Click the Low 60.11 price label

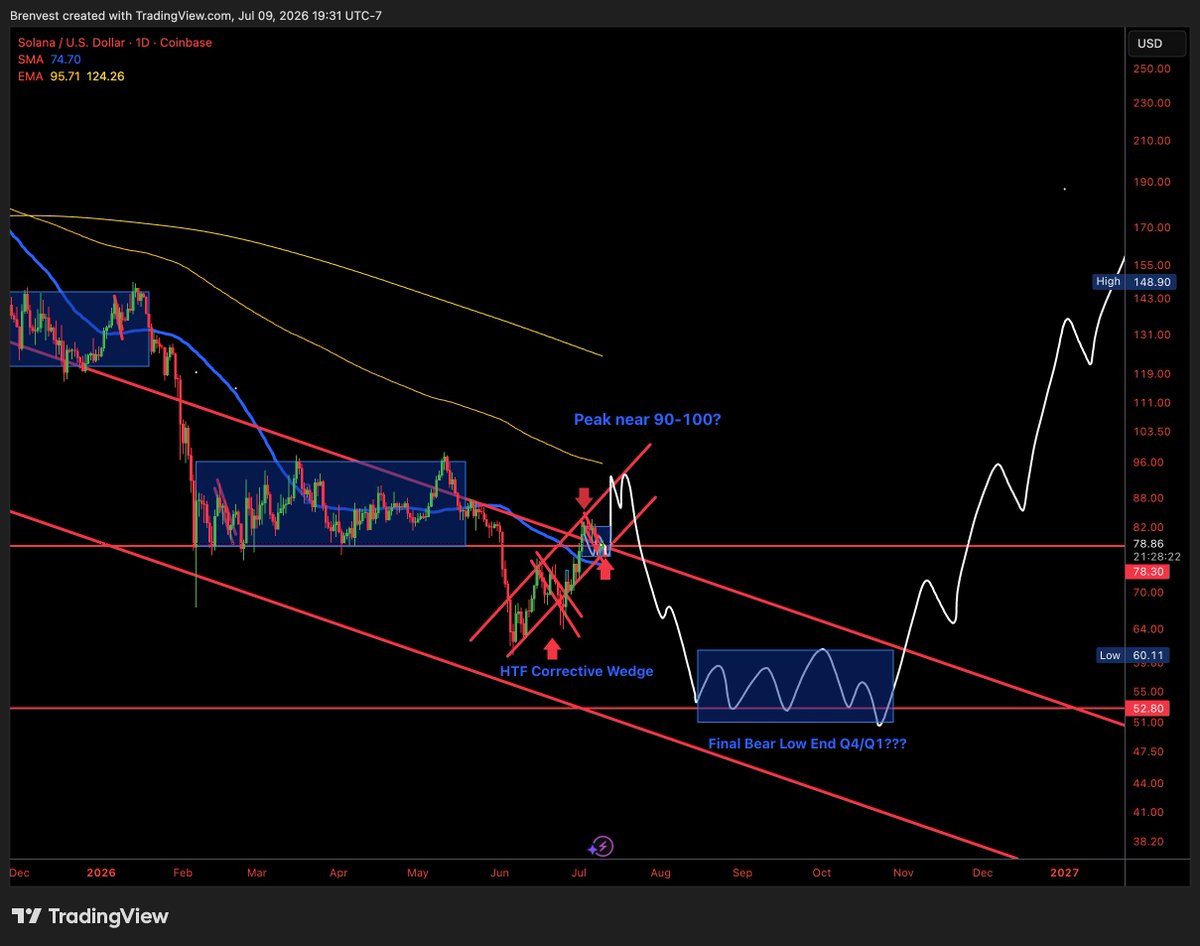(x=1133, y=656)
